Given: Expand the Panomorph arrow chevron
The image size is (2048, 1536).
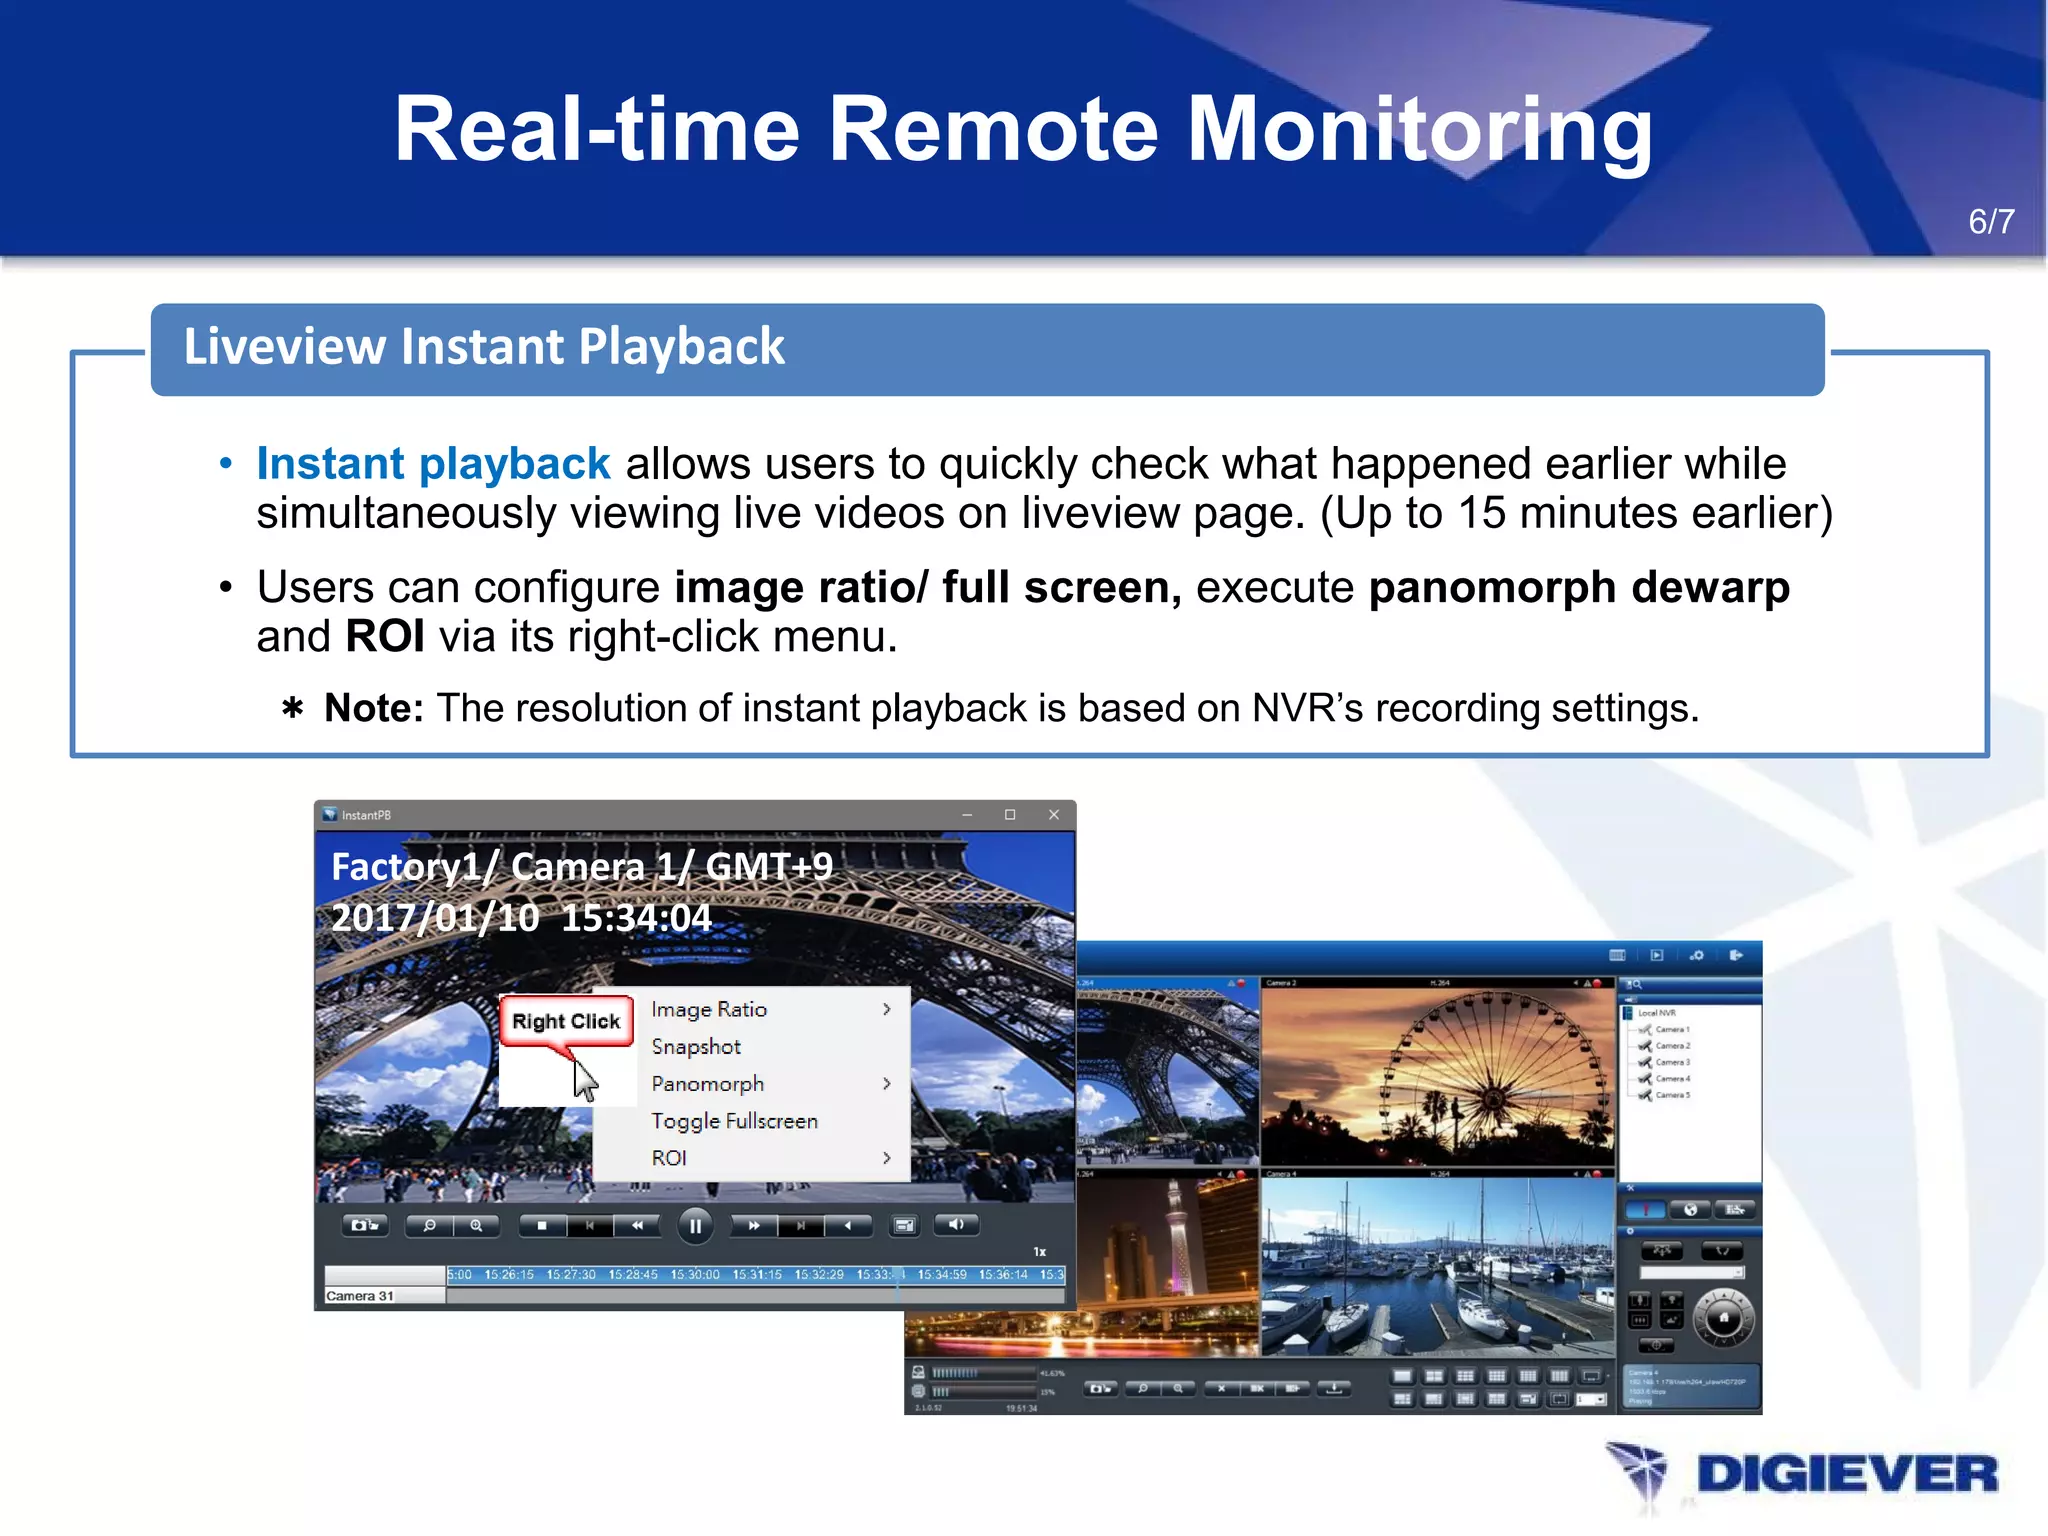Looking at the screenshot, I should 887,1083.
